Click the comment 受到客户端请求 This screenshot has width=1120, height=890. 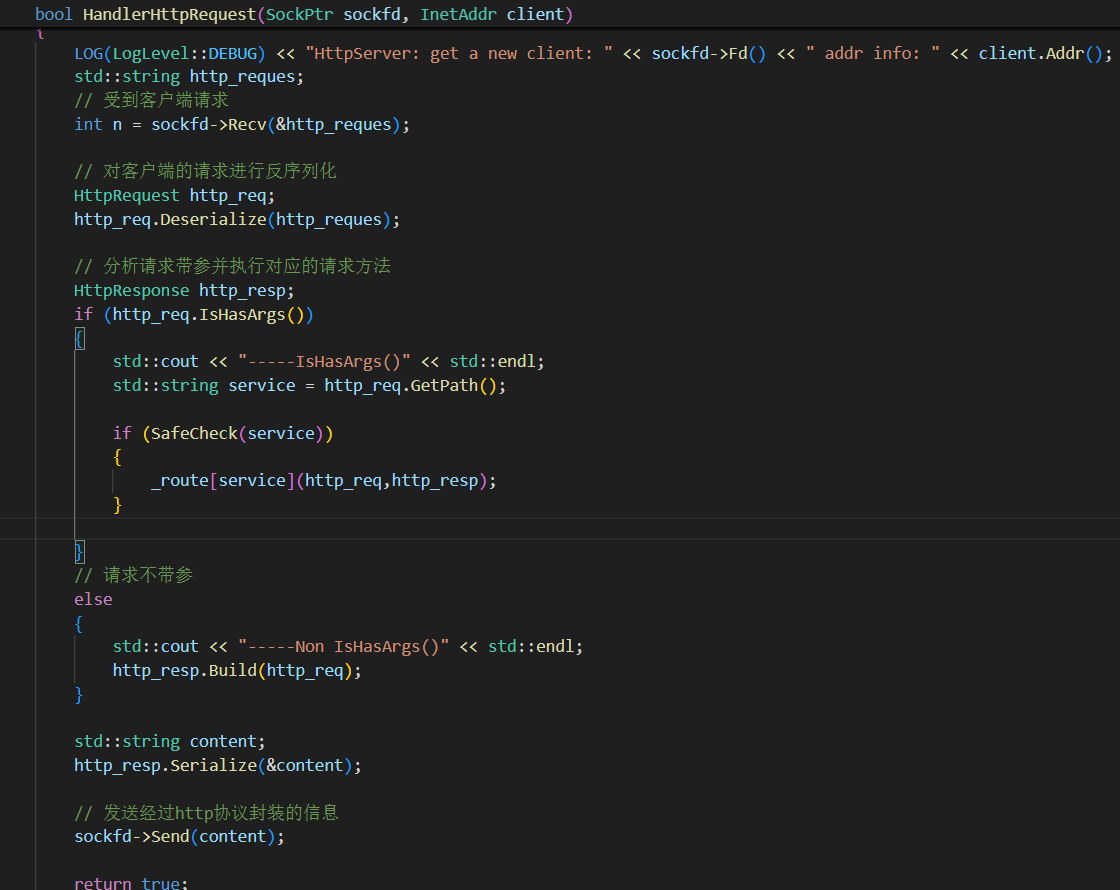pos(151,100)
